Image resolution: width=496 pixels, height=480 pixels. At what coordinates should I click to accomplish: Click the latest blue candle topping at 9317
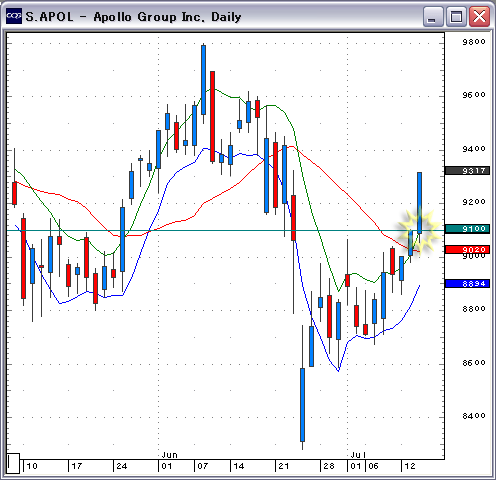(419, 203)
